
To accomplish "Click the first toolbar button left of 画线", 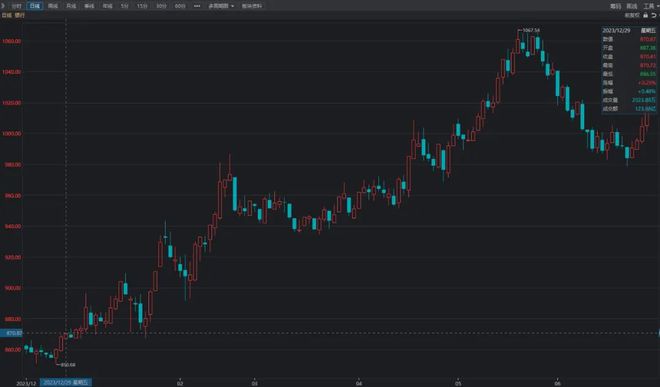I will pyautogui.click(x=615, y=6).
